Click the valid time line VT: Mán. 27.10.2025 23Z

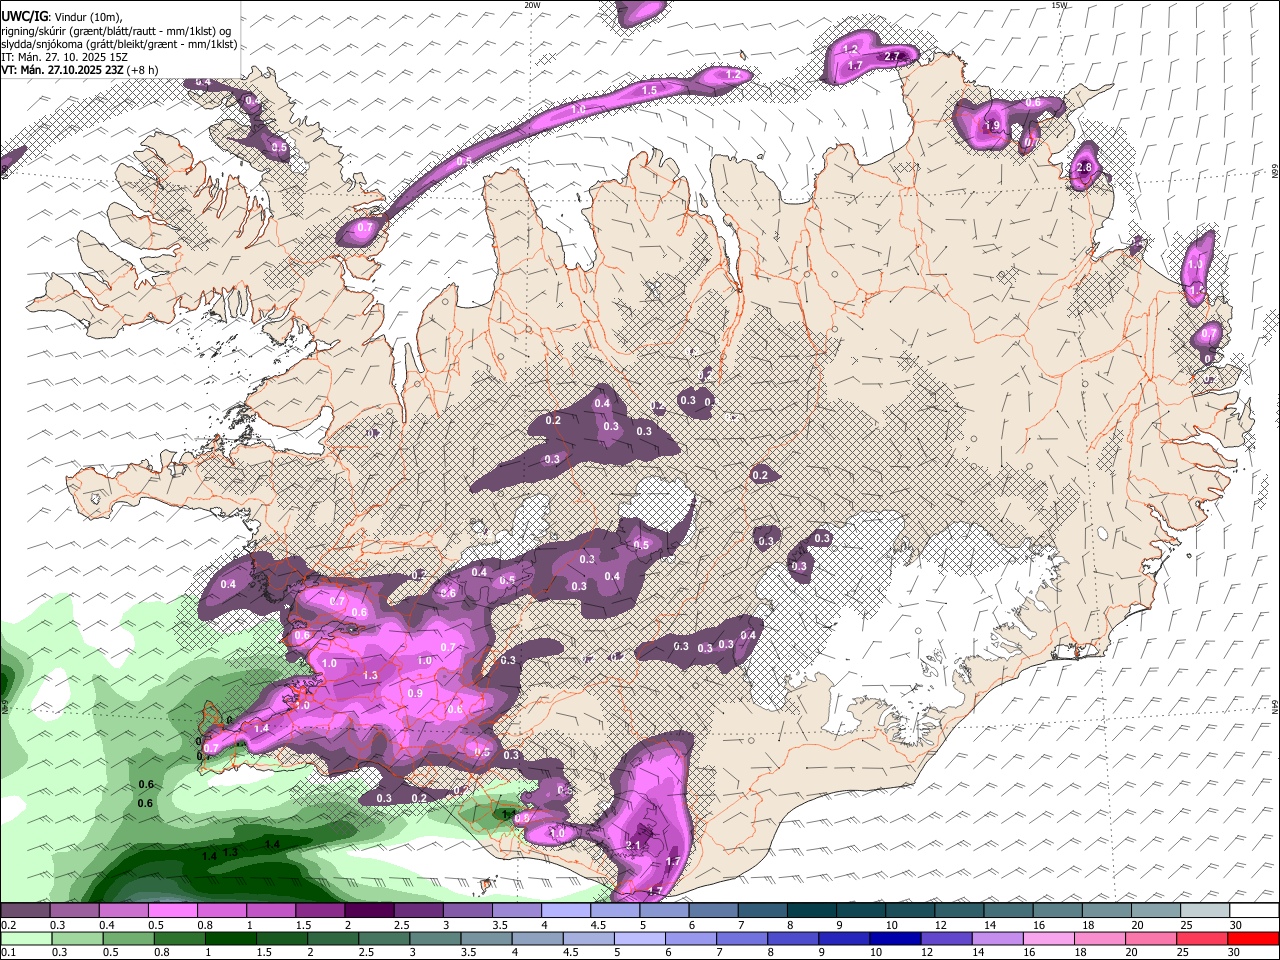pyautogui.click(x=62, y=70)
